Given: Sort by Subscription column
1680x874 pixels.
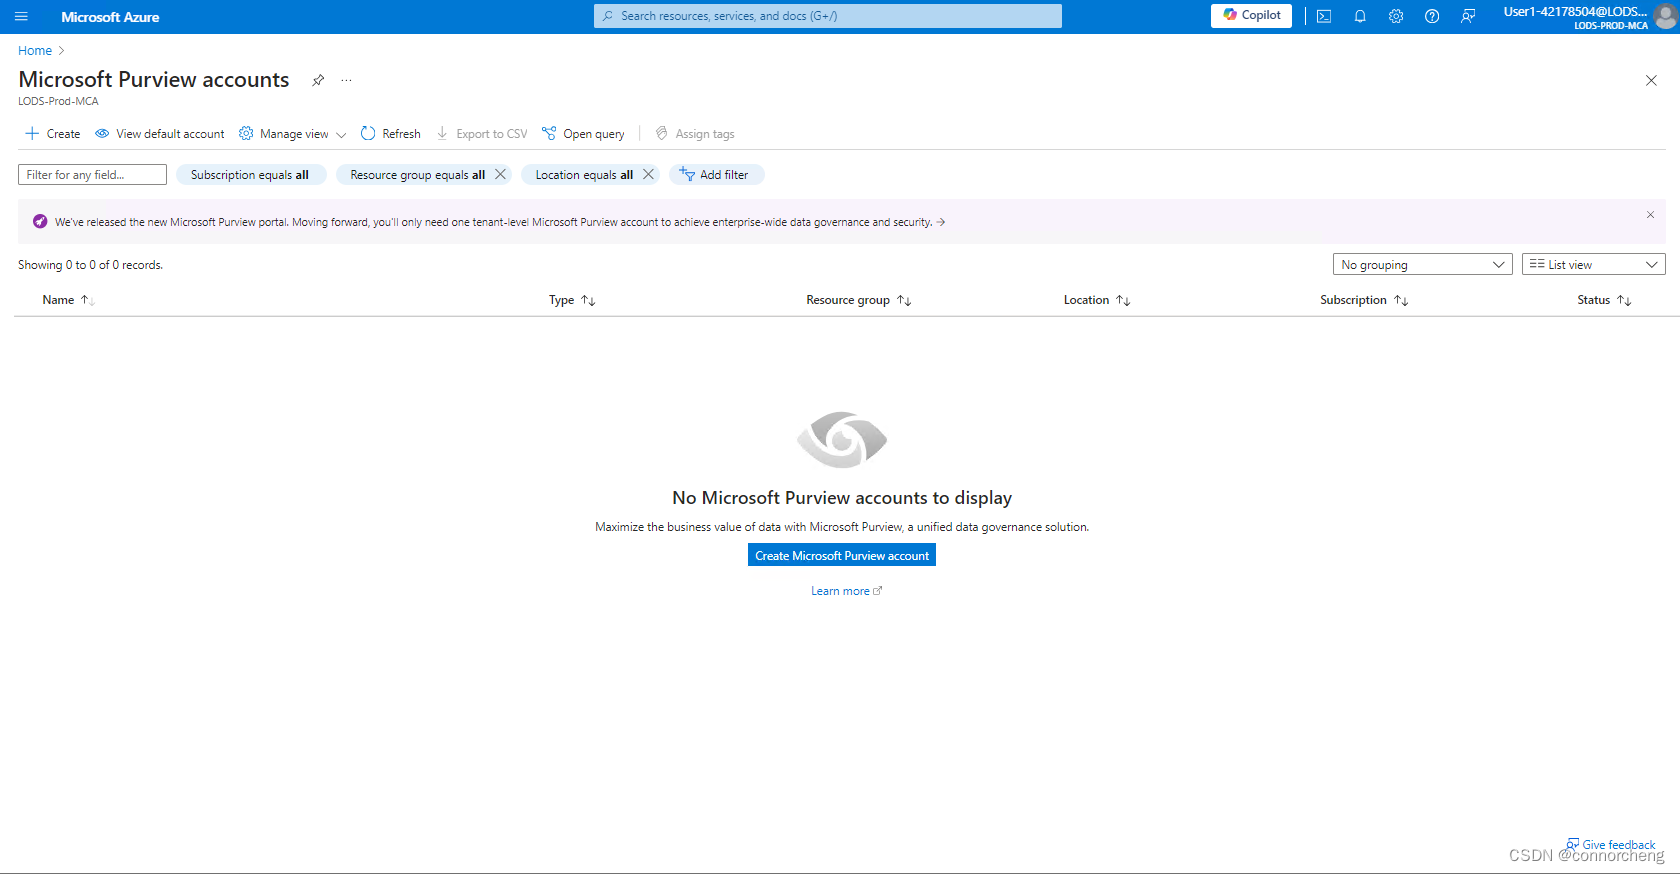Looking at the screenshot, I should (x=1364, y=300).
